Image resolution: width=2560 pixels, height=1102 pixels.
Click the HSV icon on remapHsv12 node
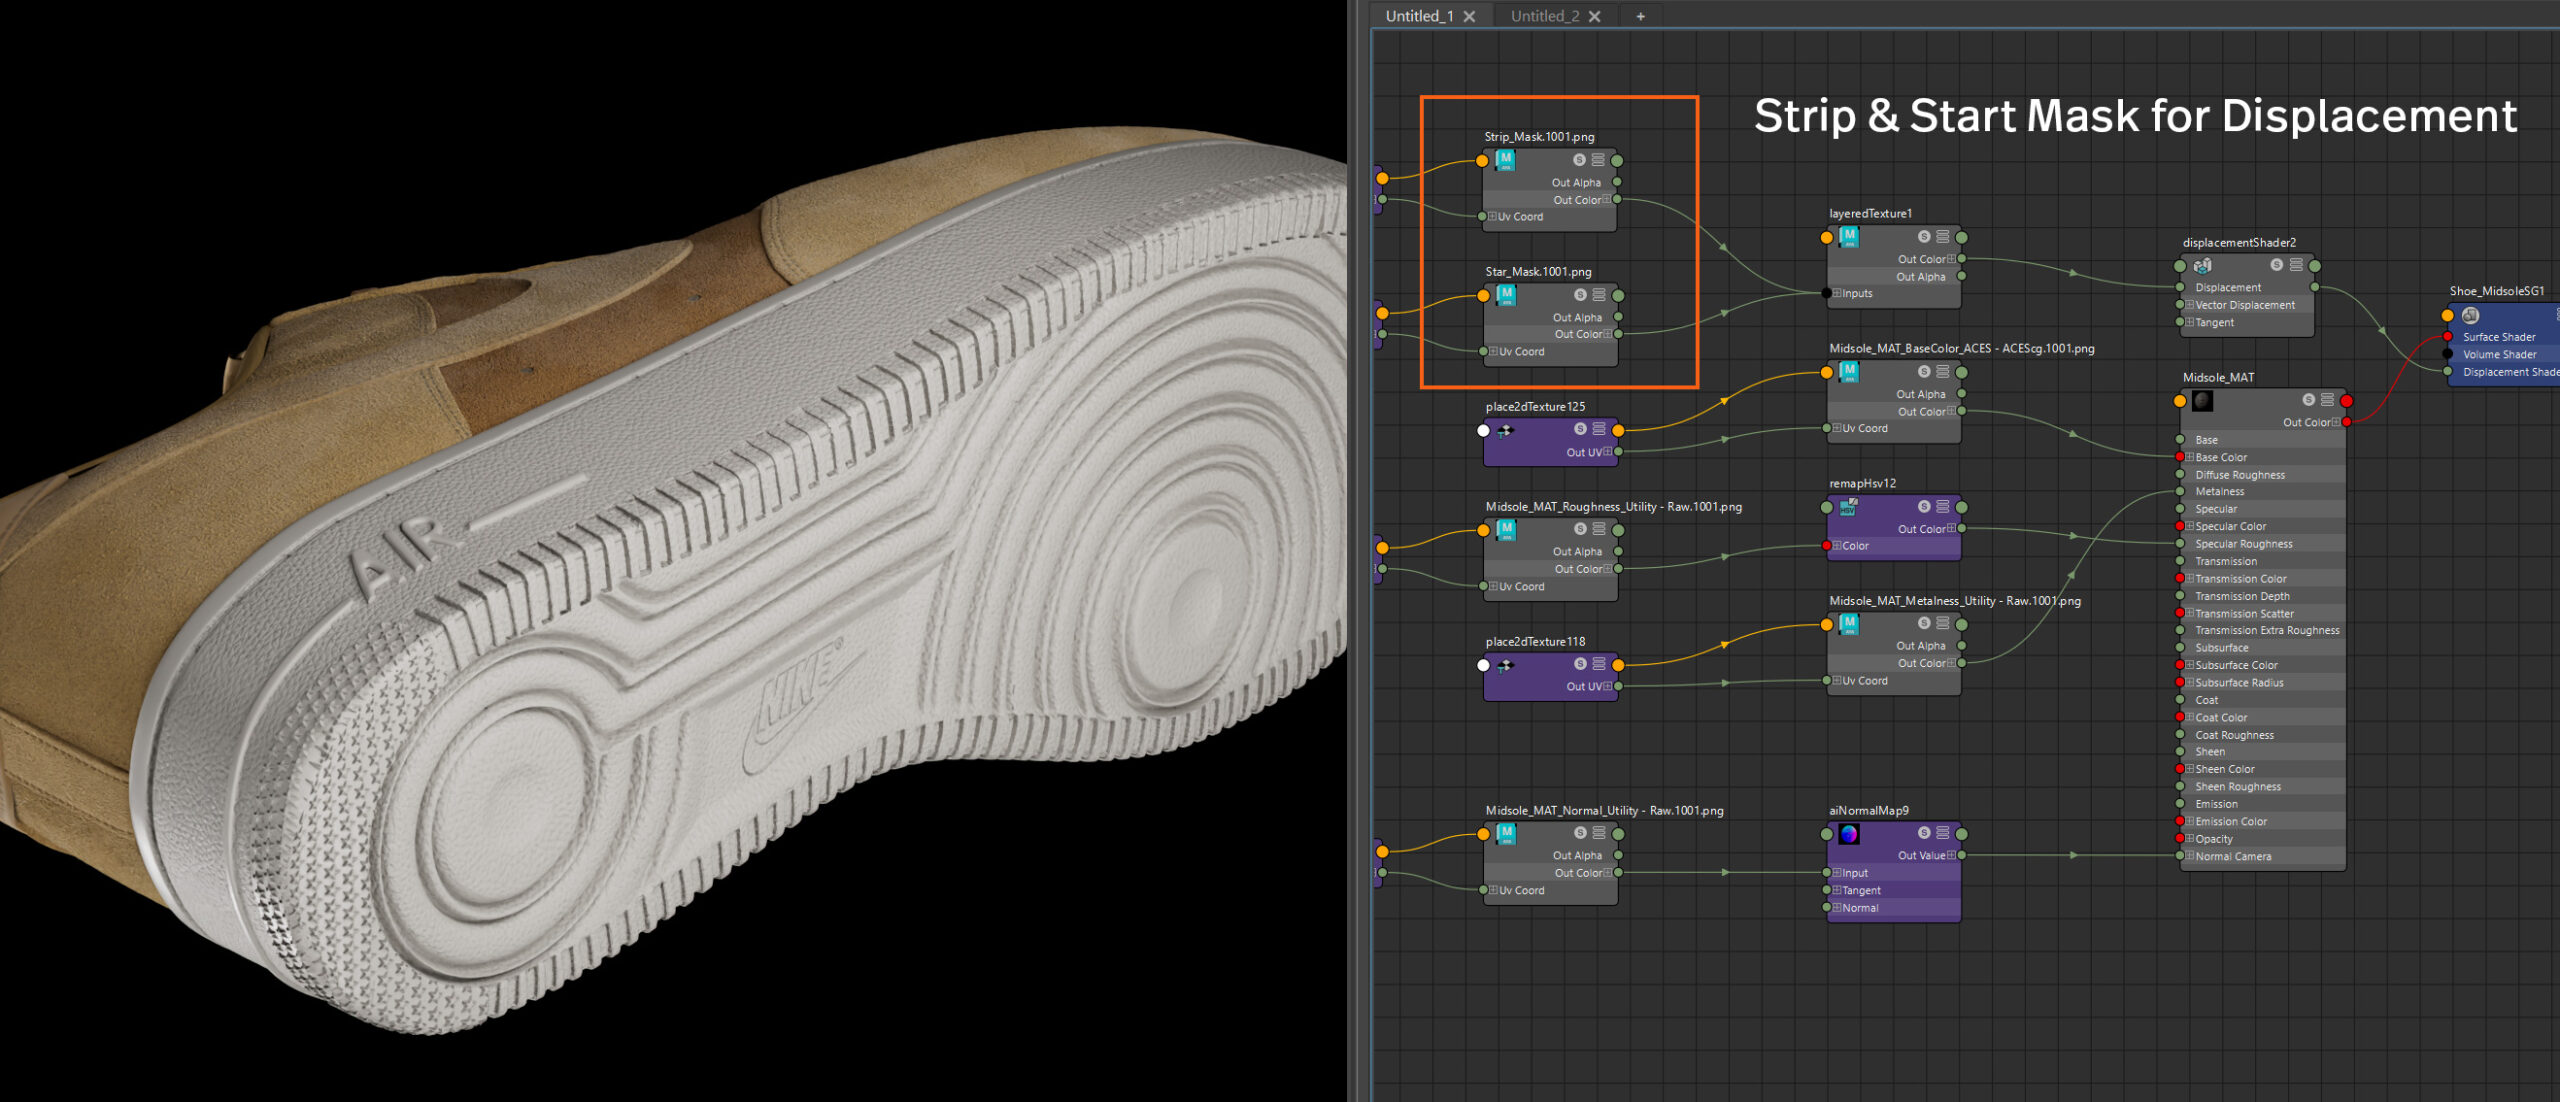coord(1848,507)
